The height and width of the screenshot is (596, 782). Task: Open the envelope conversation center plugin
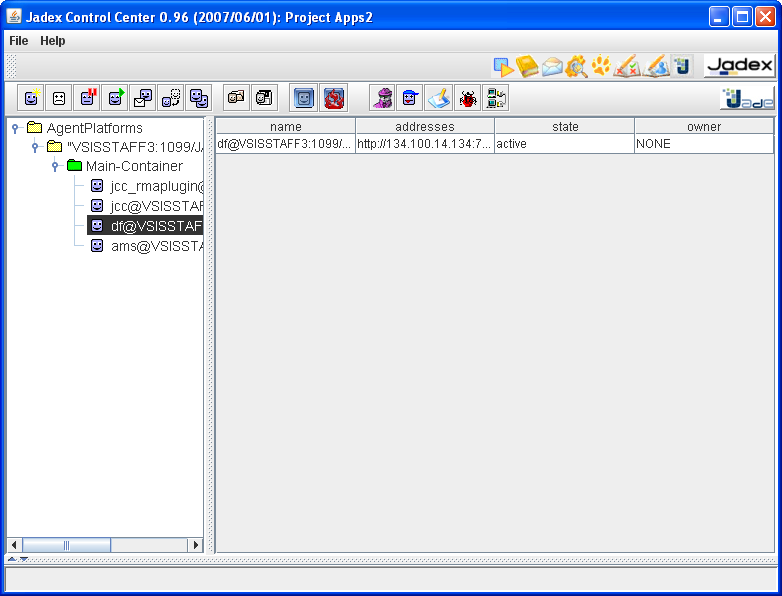coord(552,66)
